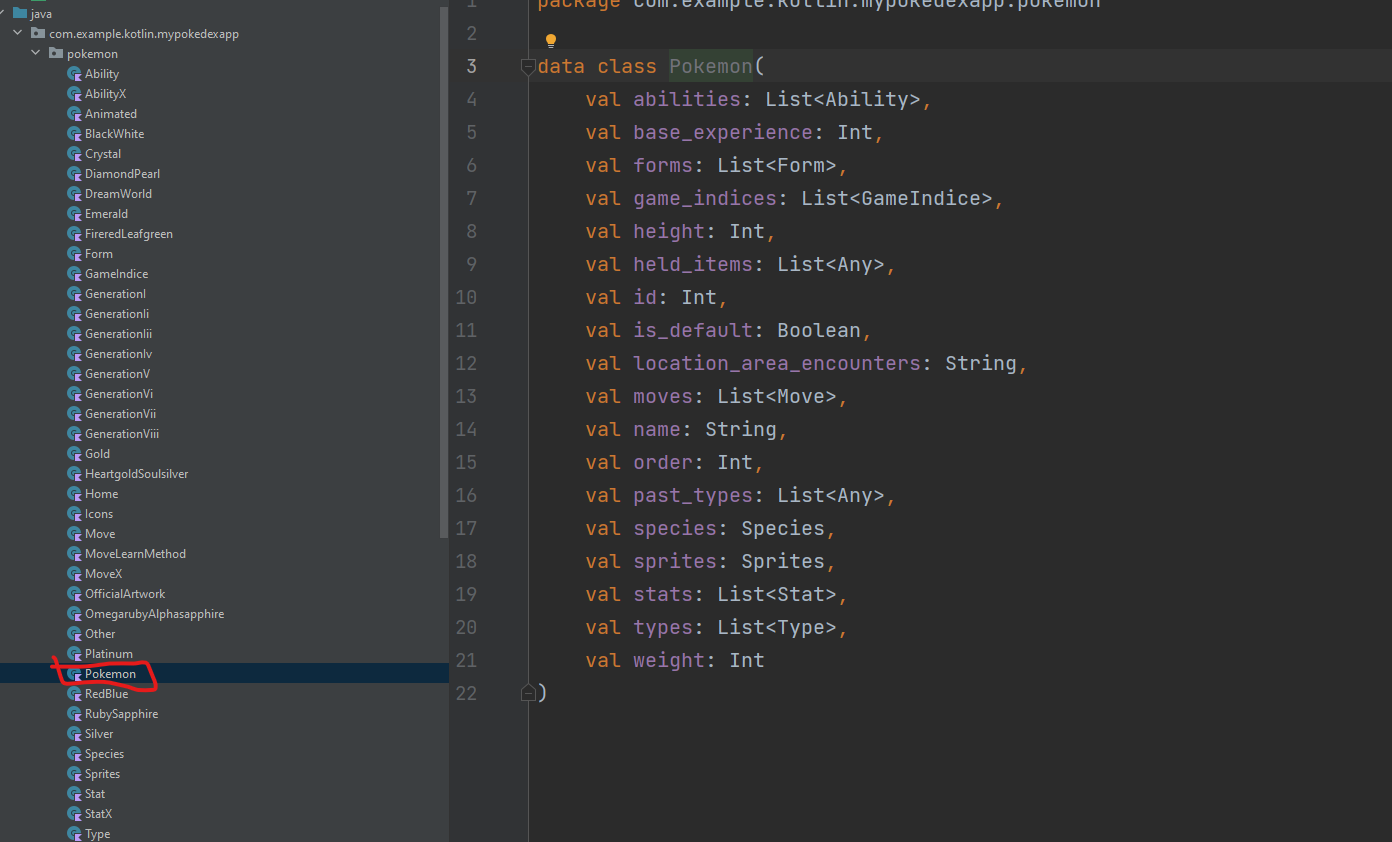The width and height of the screenshot is (1392, 842).
Task: Collapse the com.example.kotlin.mypokedexapp package chevron
Action: point(18,34)
